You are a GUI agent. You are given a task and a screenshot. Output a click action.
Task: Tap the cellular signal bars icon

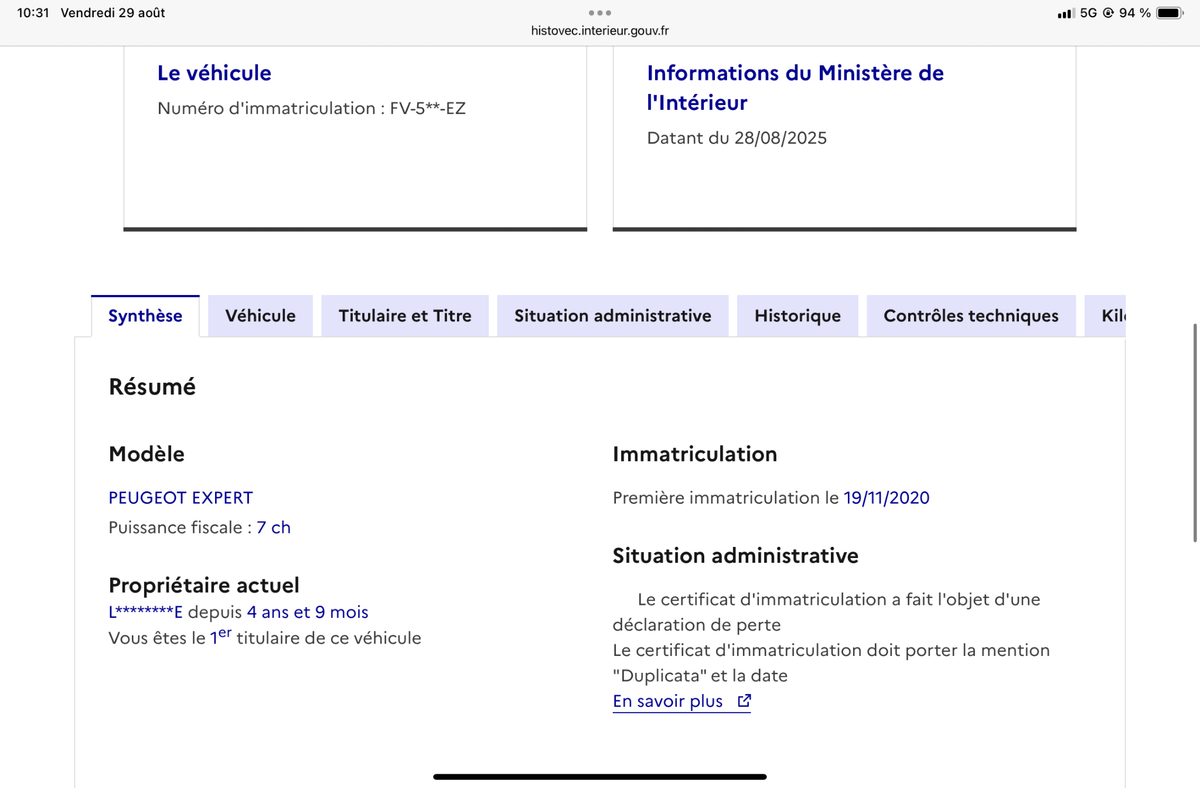tap(1066, 13)
